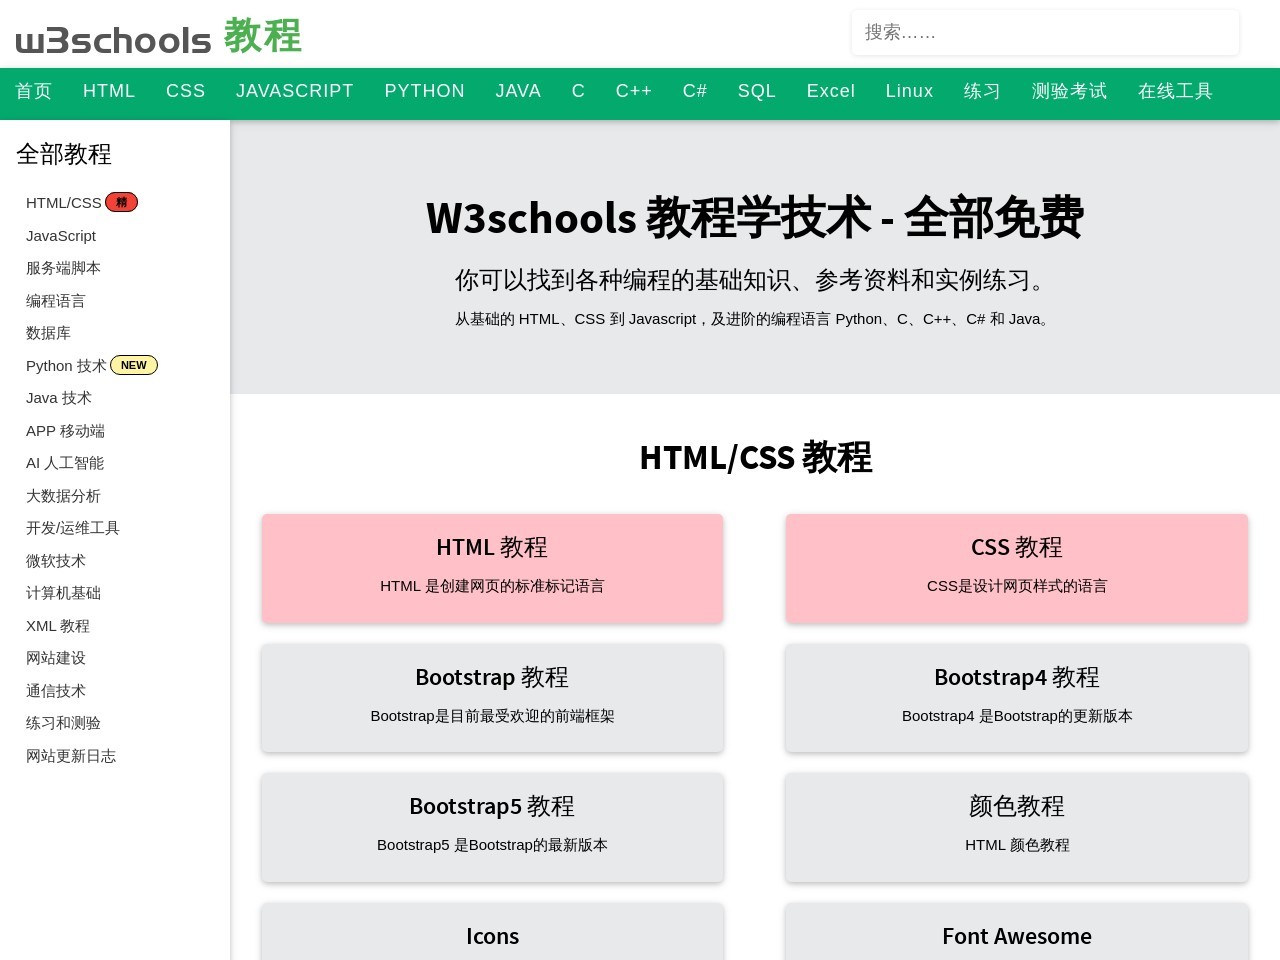Open CSS in the green nav bar
The height and width of the screenshot is (960, 1280).
tap(186, 91)
